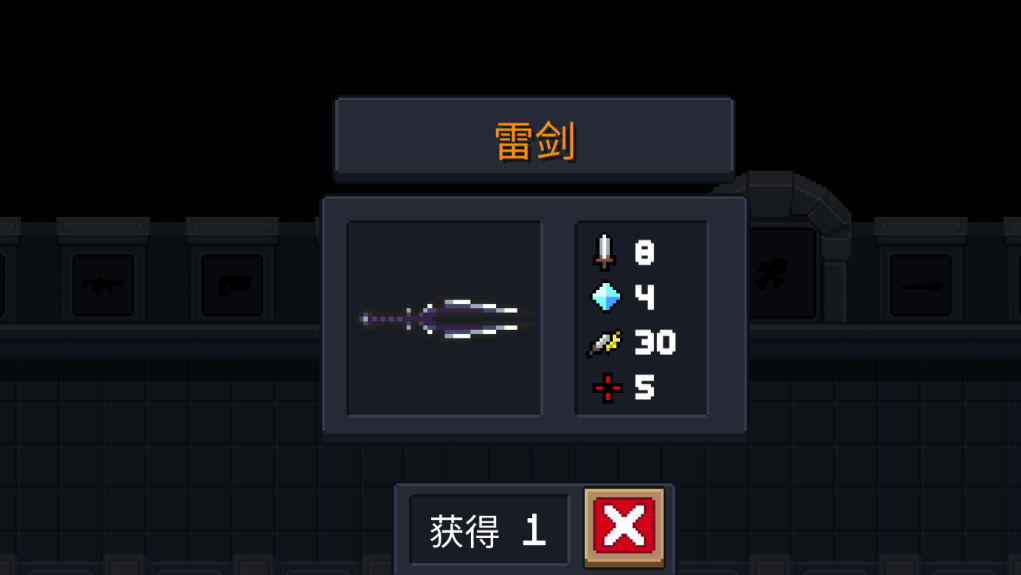The image size is (1021, 575).
Task: Tap the red crosshair accuracy icon
Action: (607, 388)
